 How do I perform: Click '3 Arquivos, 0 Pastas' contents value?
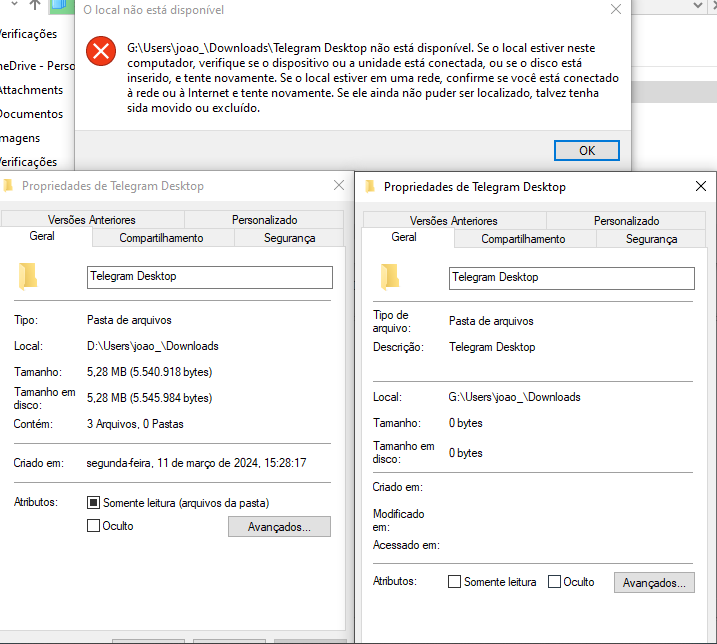(135, 424)
